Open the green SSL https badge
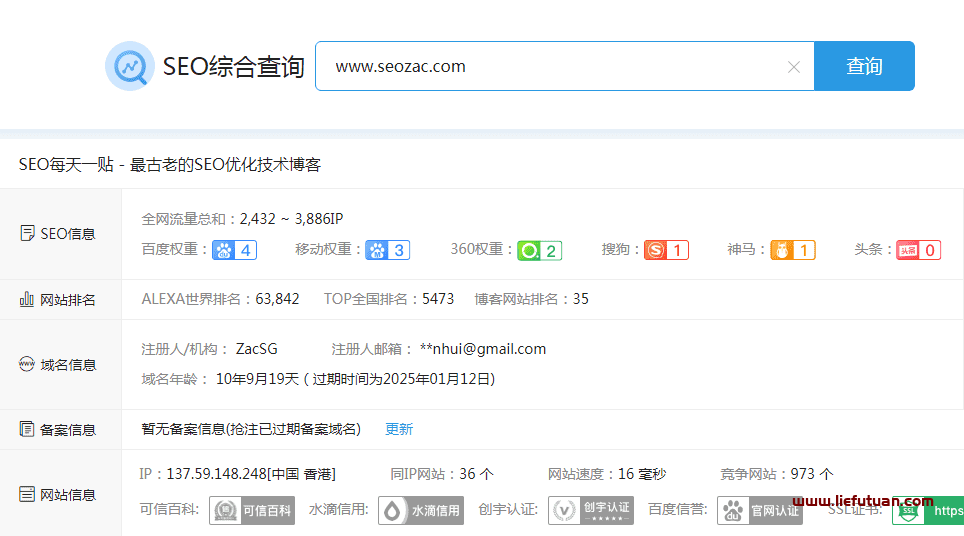This screenshot has width=964, height=536. [928, 510]
